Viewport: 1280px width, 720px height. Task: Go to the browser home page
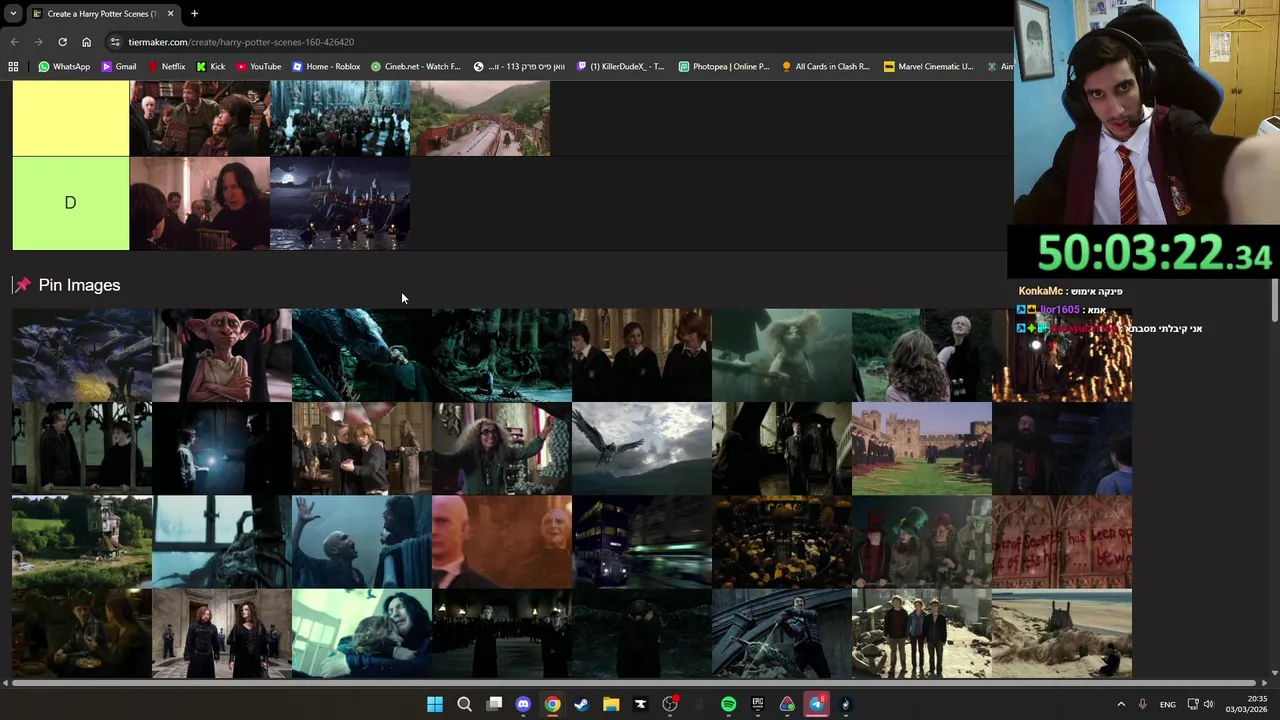pyautogui.click(x=86, y=42)
